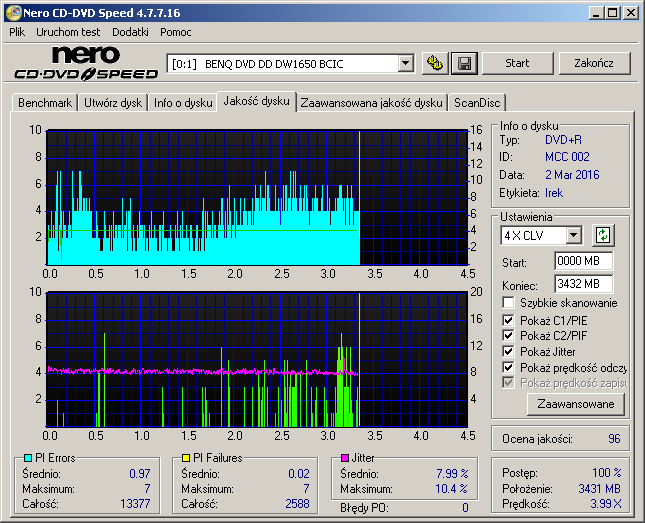Click the green refresh speed icon
Image resolution: width=645 pixels, height=523 pixels.
[x=603, y=235]
